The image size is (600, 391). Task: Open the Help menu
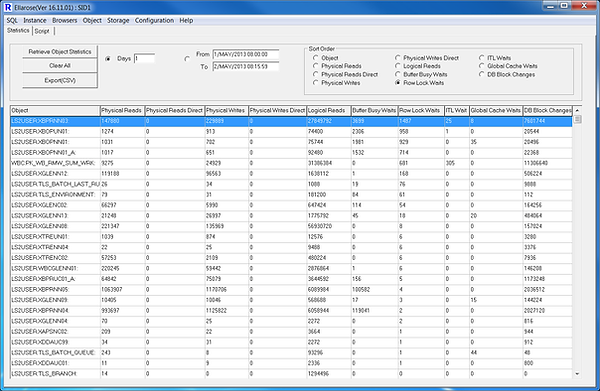(x=186, y=20)
